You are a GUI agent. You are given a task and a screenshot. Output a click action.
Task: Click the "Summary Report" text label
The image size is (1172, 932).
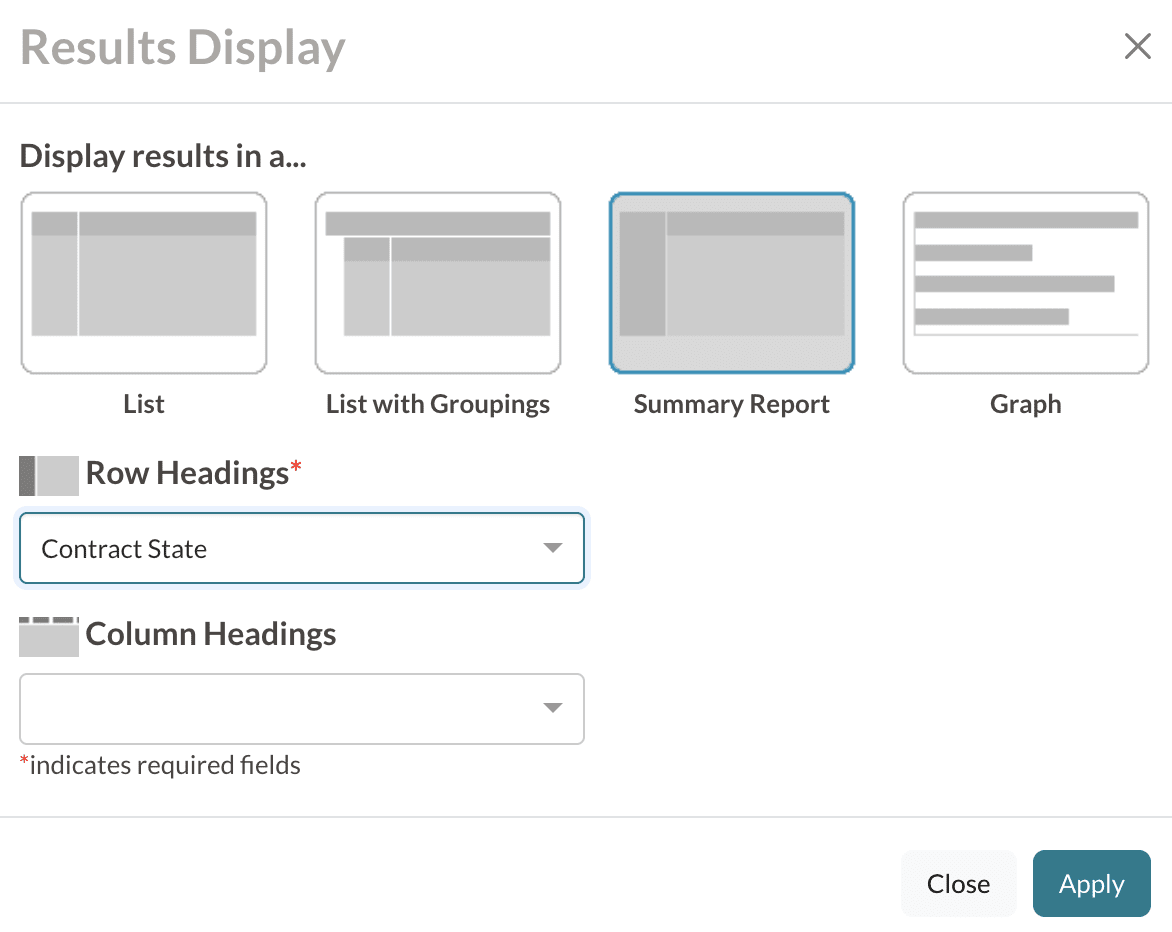click(x=732, y=404)
